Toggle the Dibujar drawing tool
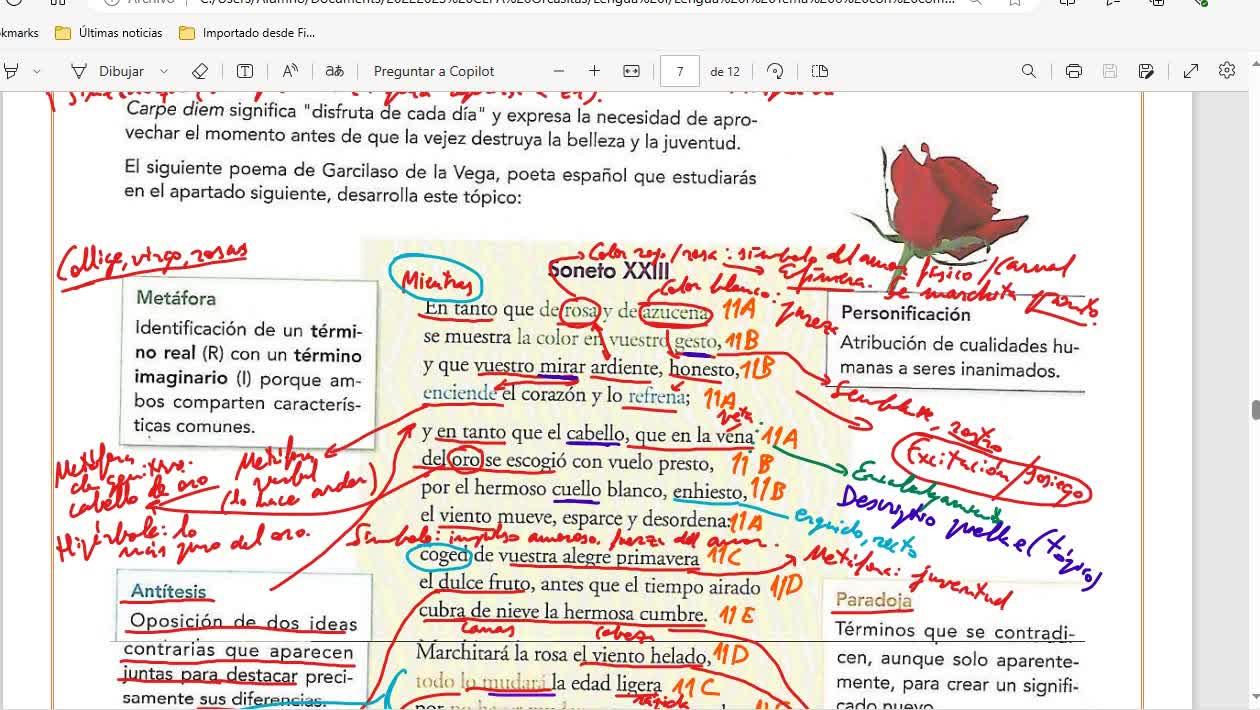 [x=108, y=71]
